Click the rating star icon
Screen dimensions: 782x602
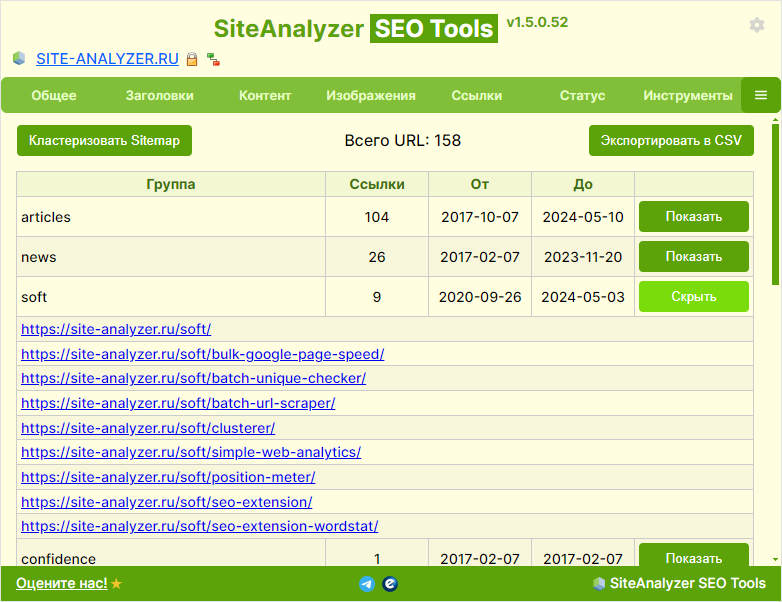point(116,583)
